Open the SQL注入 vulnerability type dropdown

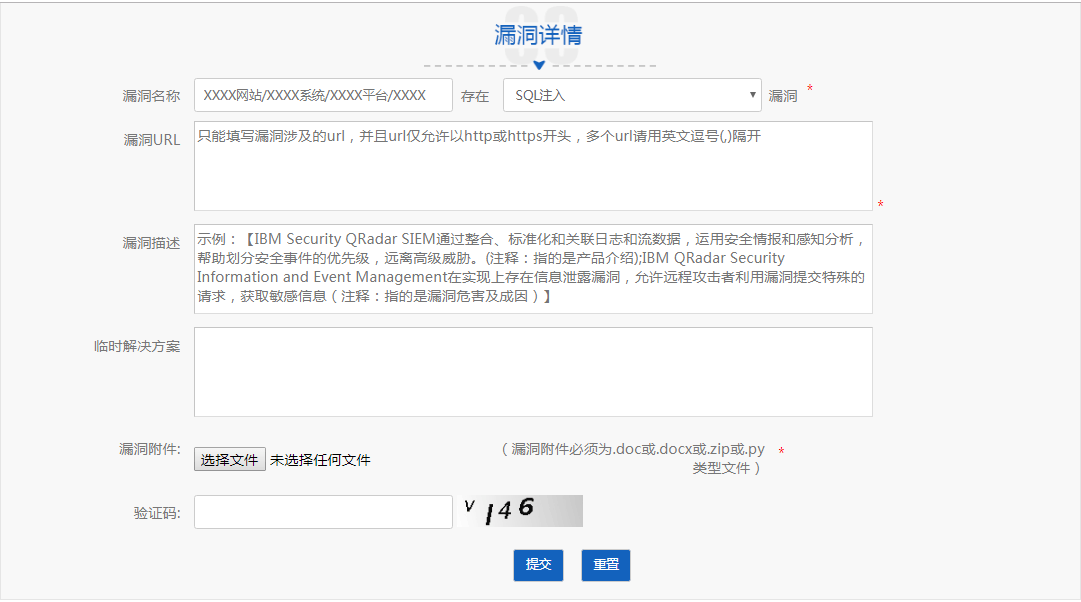pyautogui.click(x=632, y=96)
